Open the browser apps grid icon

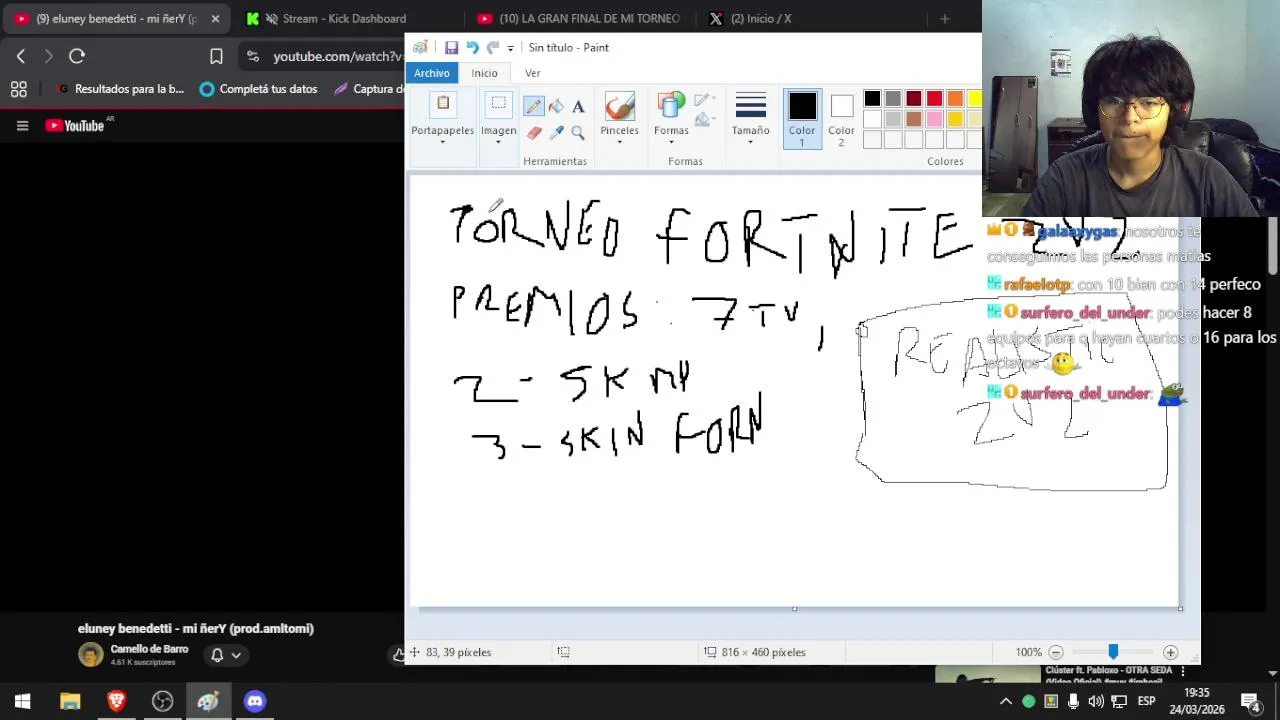(18, 89)
